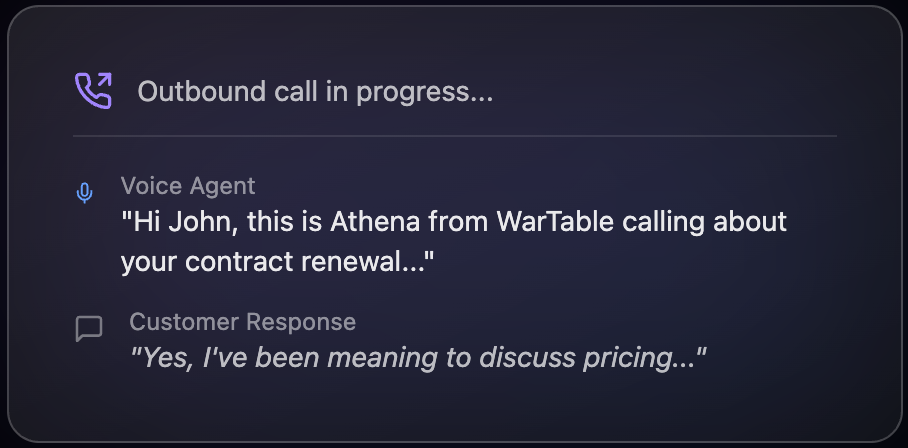Click the outbound call phone icon
This screenshot has width=908, height=448.
pyautogui.click(x=93, y=91)
